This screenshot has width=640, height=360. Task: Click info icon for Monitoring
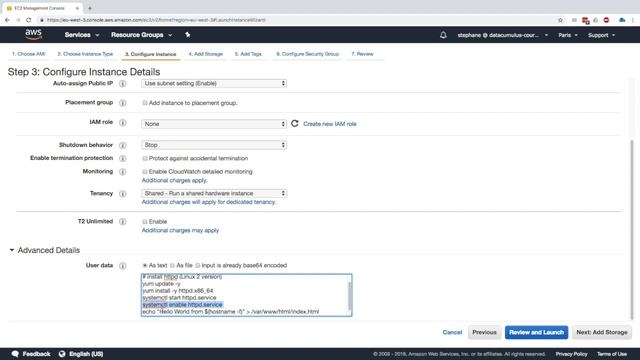tap(122, 172)
